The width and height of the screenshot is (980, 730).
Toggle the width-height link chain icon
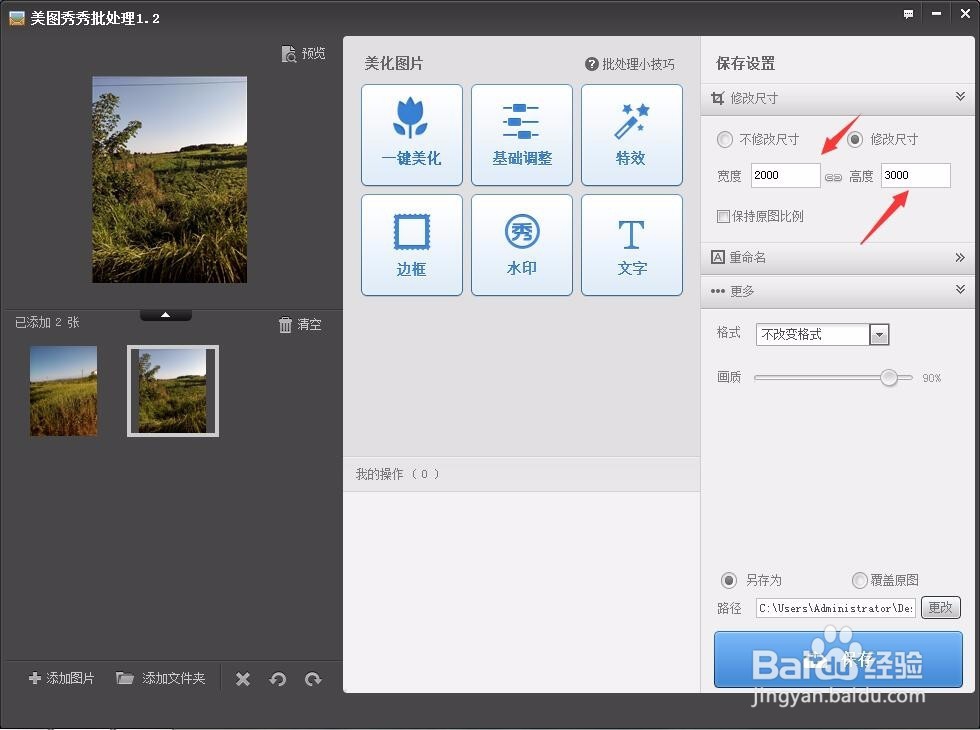tap(833, 178)
